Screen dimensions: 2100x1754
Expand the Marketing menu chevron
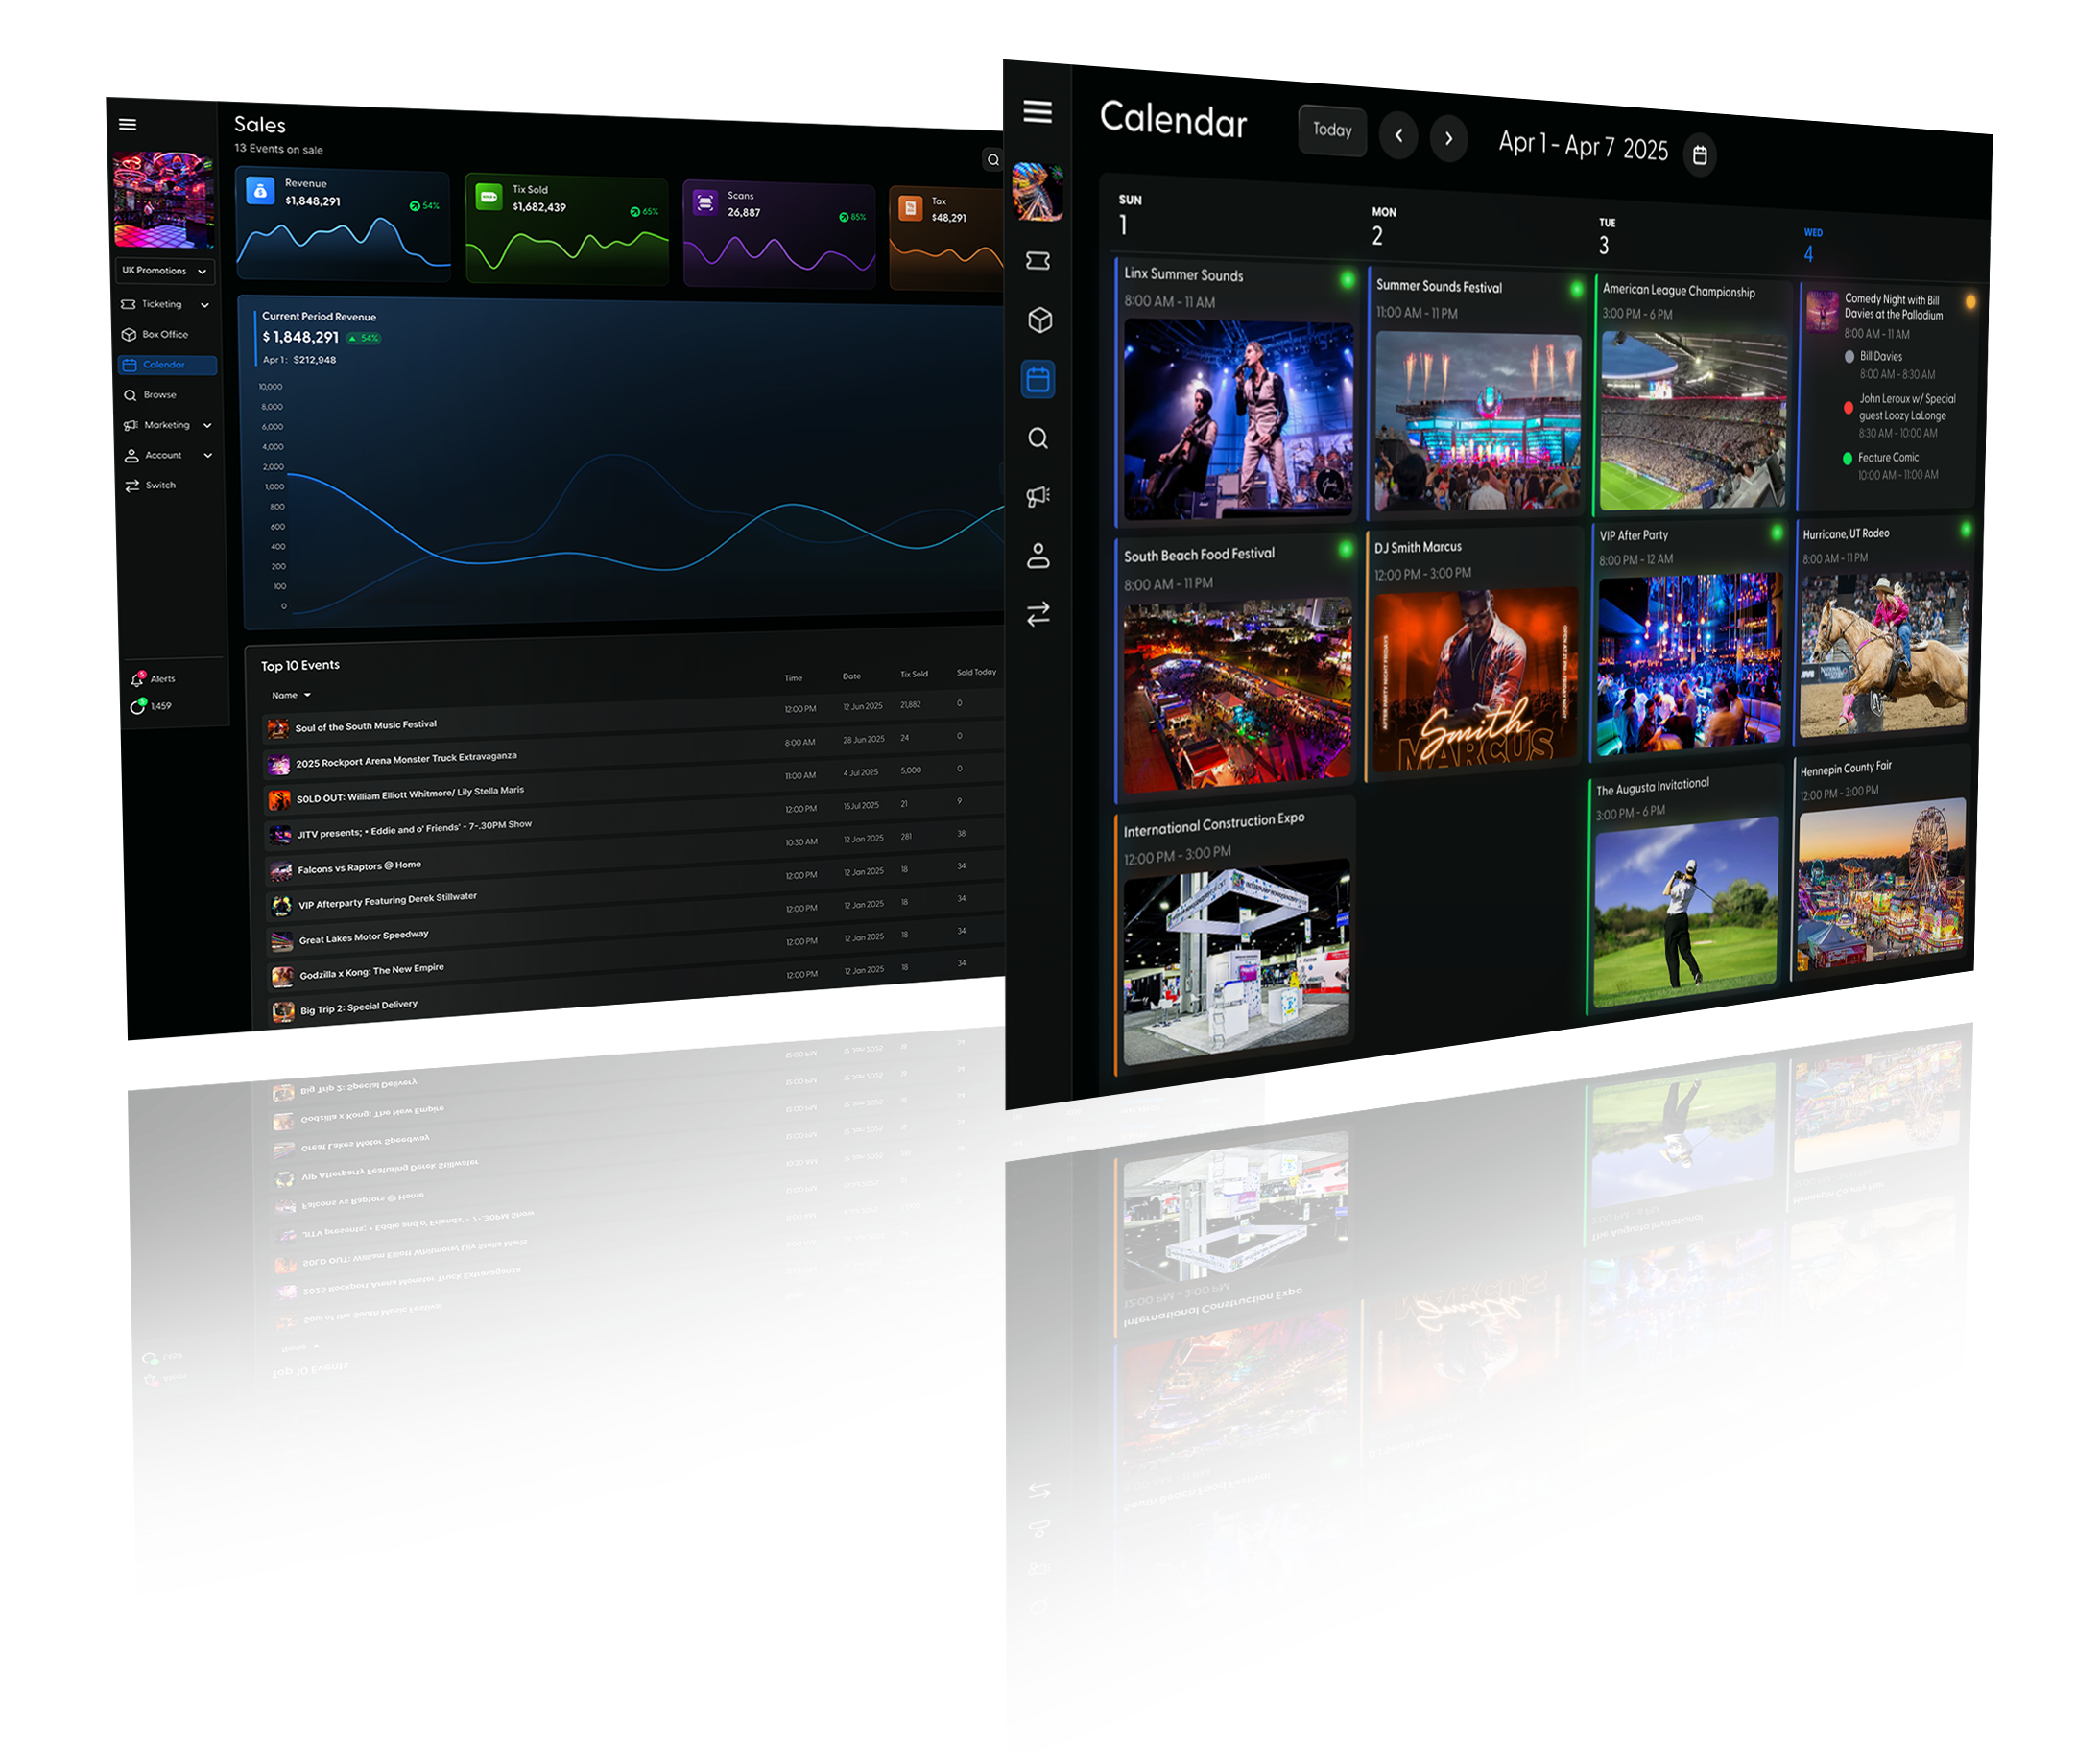[x=207, y=425]
